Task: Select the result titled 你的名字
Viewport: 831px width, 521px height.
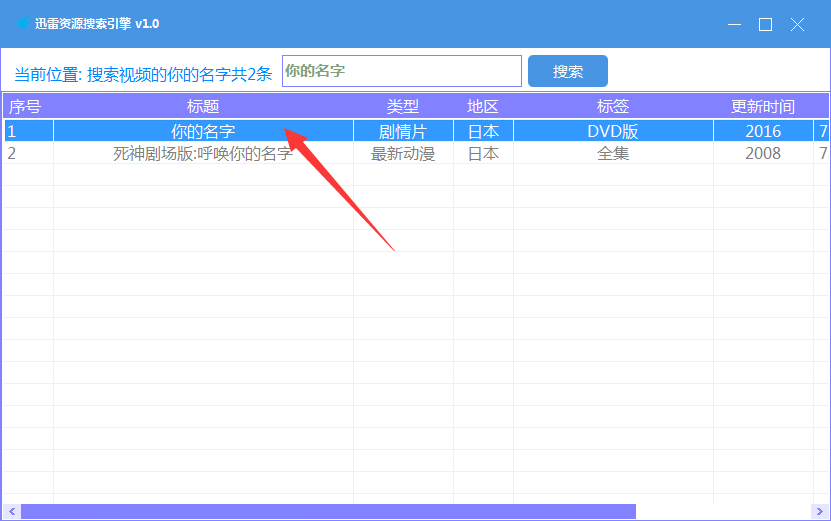Action: (x=203, y=131)
